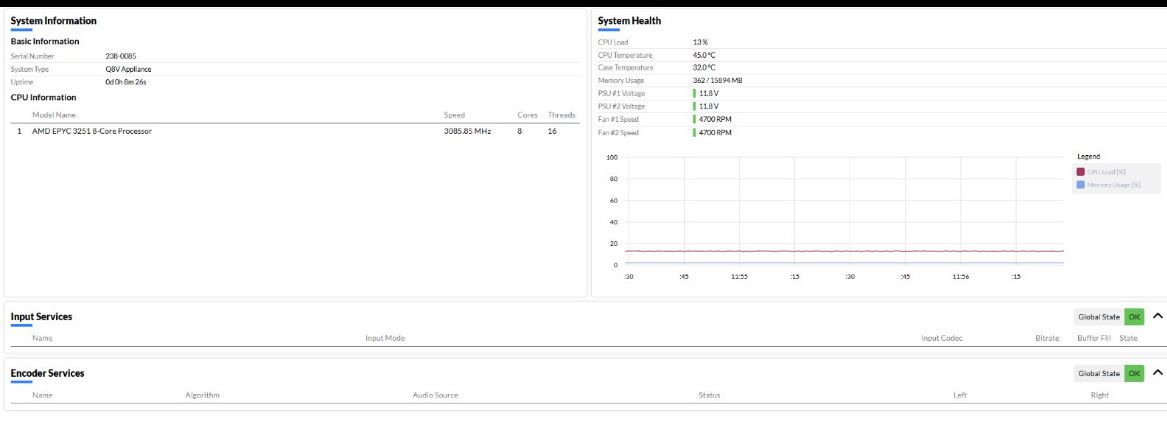
Task: Click the Basic Information subheading
Action: pyautogui.click(x=45, y=42)
